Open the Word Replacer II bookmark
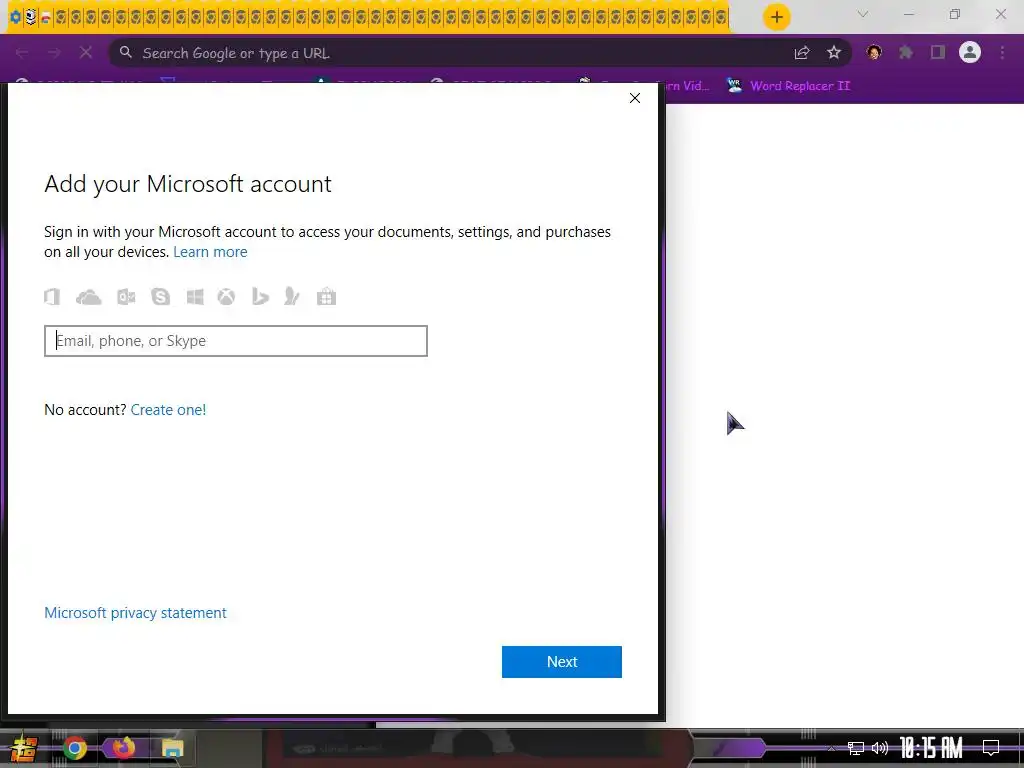The image size is (1024, 768). (x=789, y=86)
